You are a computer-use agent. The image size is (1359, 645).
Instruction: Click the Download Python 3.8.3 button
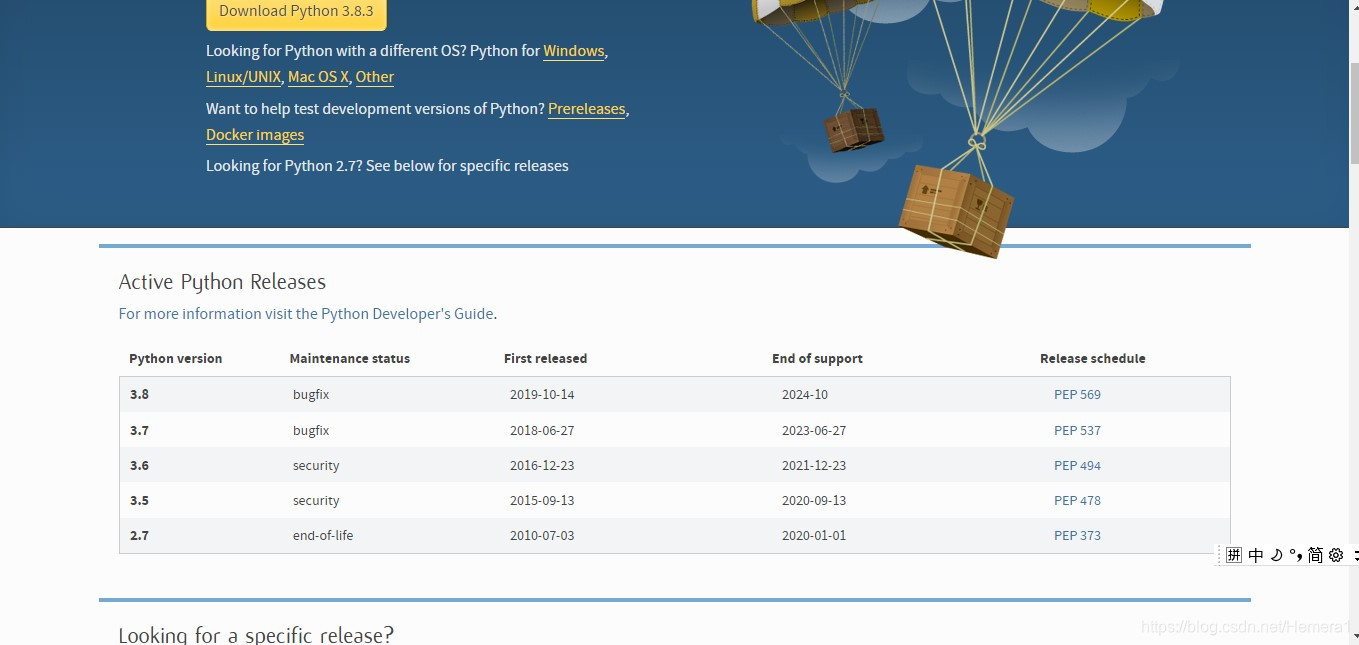[296, 12]
